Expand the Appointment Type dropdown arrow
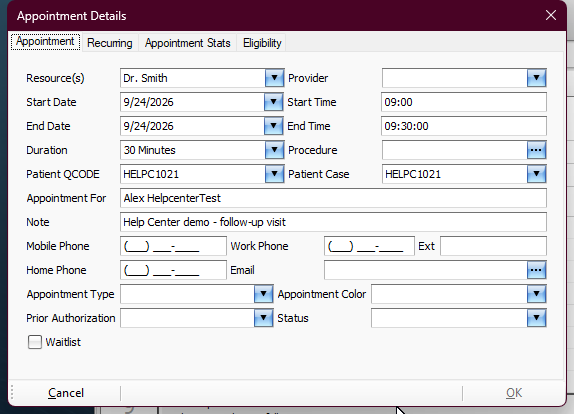 click(x=263, y=294)
